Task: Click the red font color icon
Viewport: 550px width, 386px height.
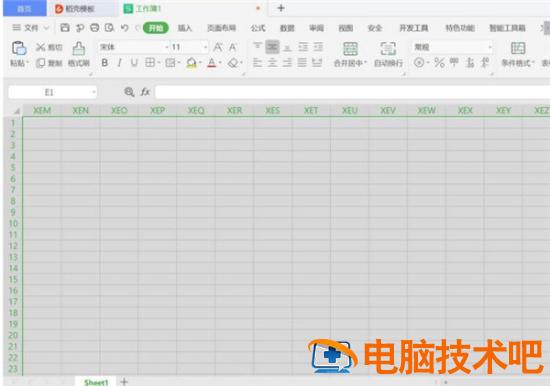Action: pyautogui.click(x=212, y=63)
